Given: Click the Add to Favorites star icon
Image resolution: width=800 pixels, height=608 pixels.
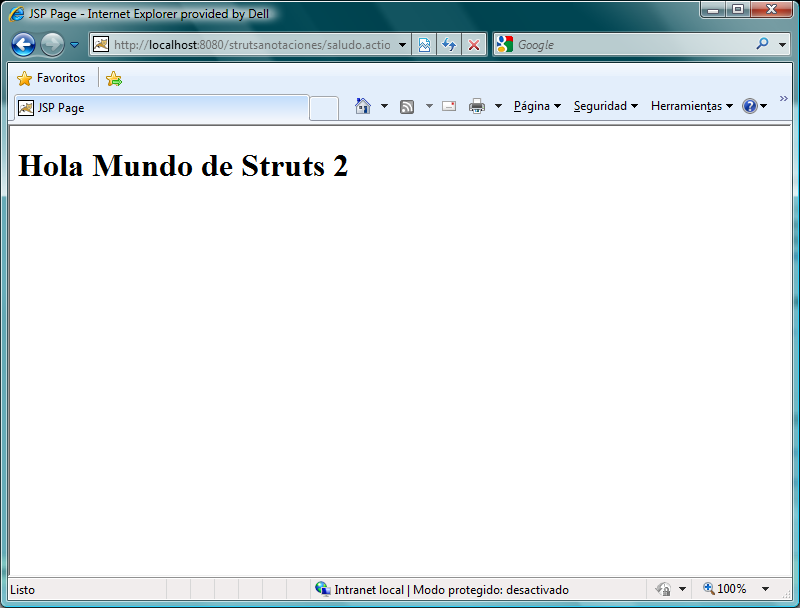Looking at the screenshot, I should tap(113, 77).
